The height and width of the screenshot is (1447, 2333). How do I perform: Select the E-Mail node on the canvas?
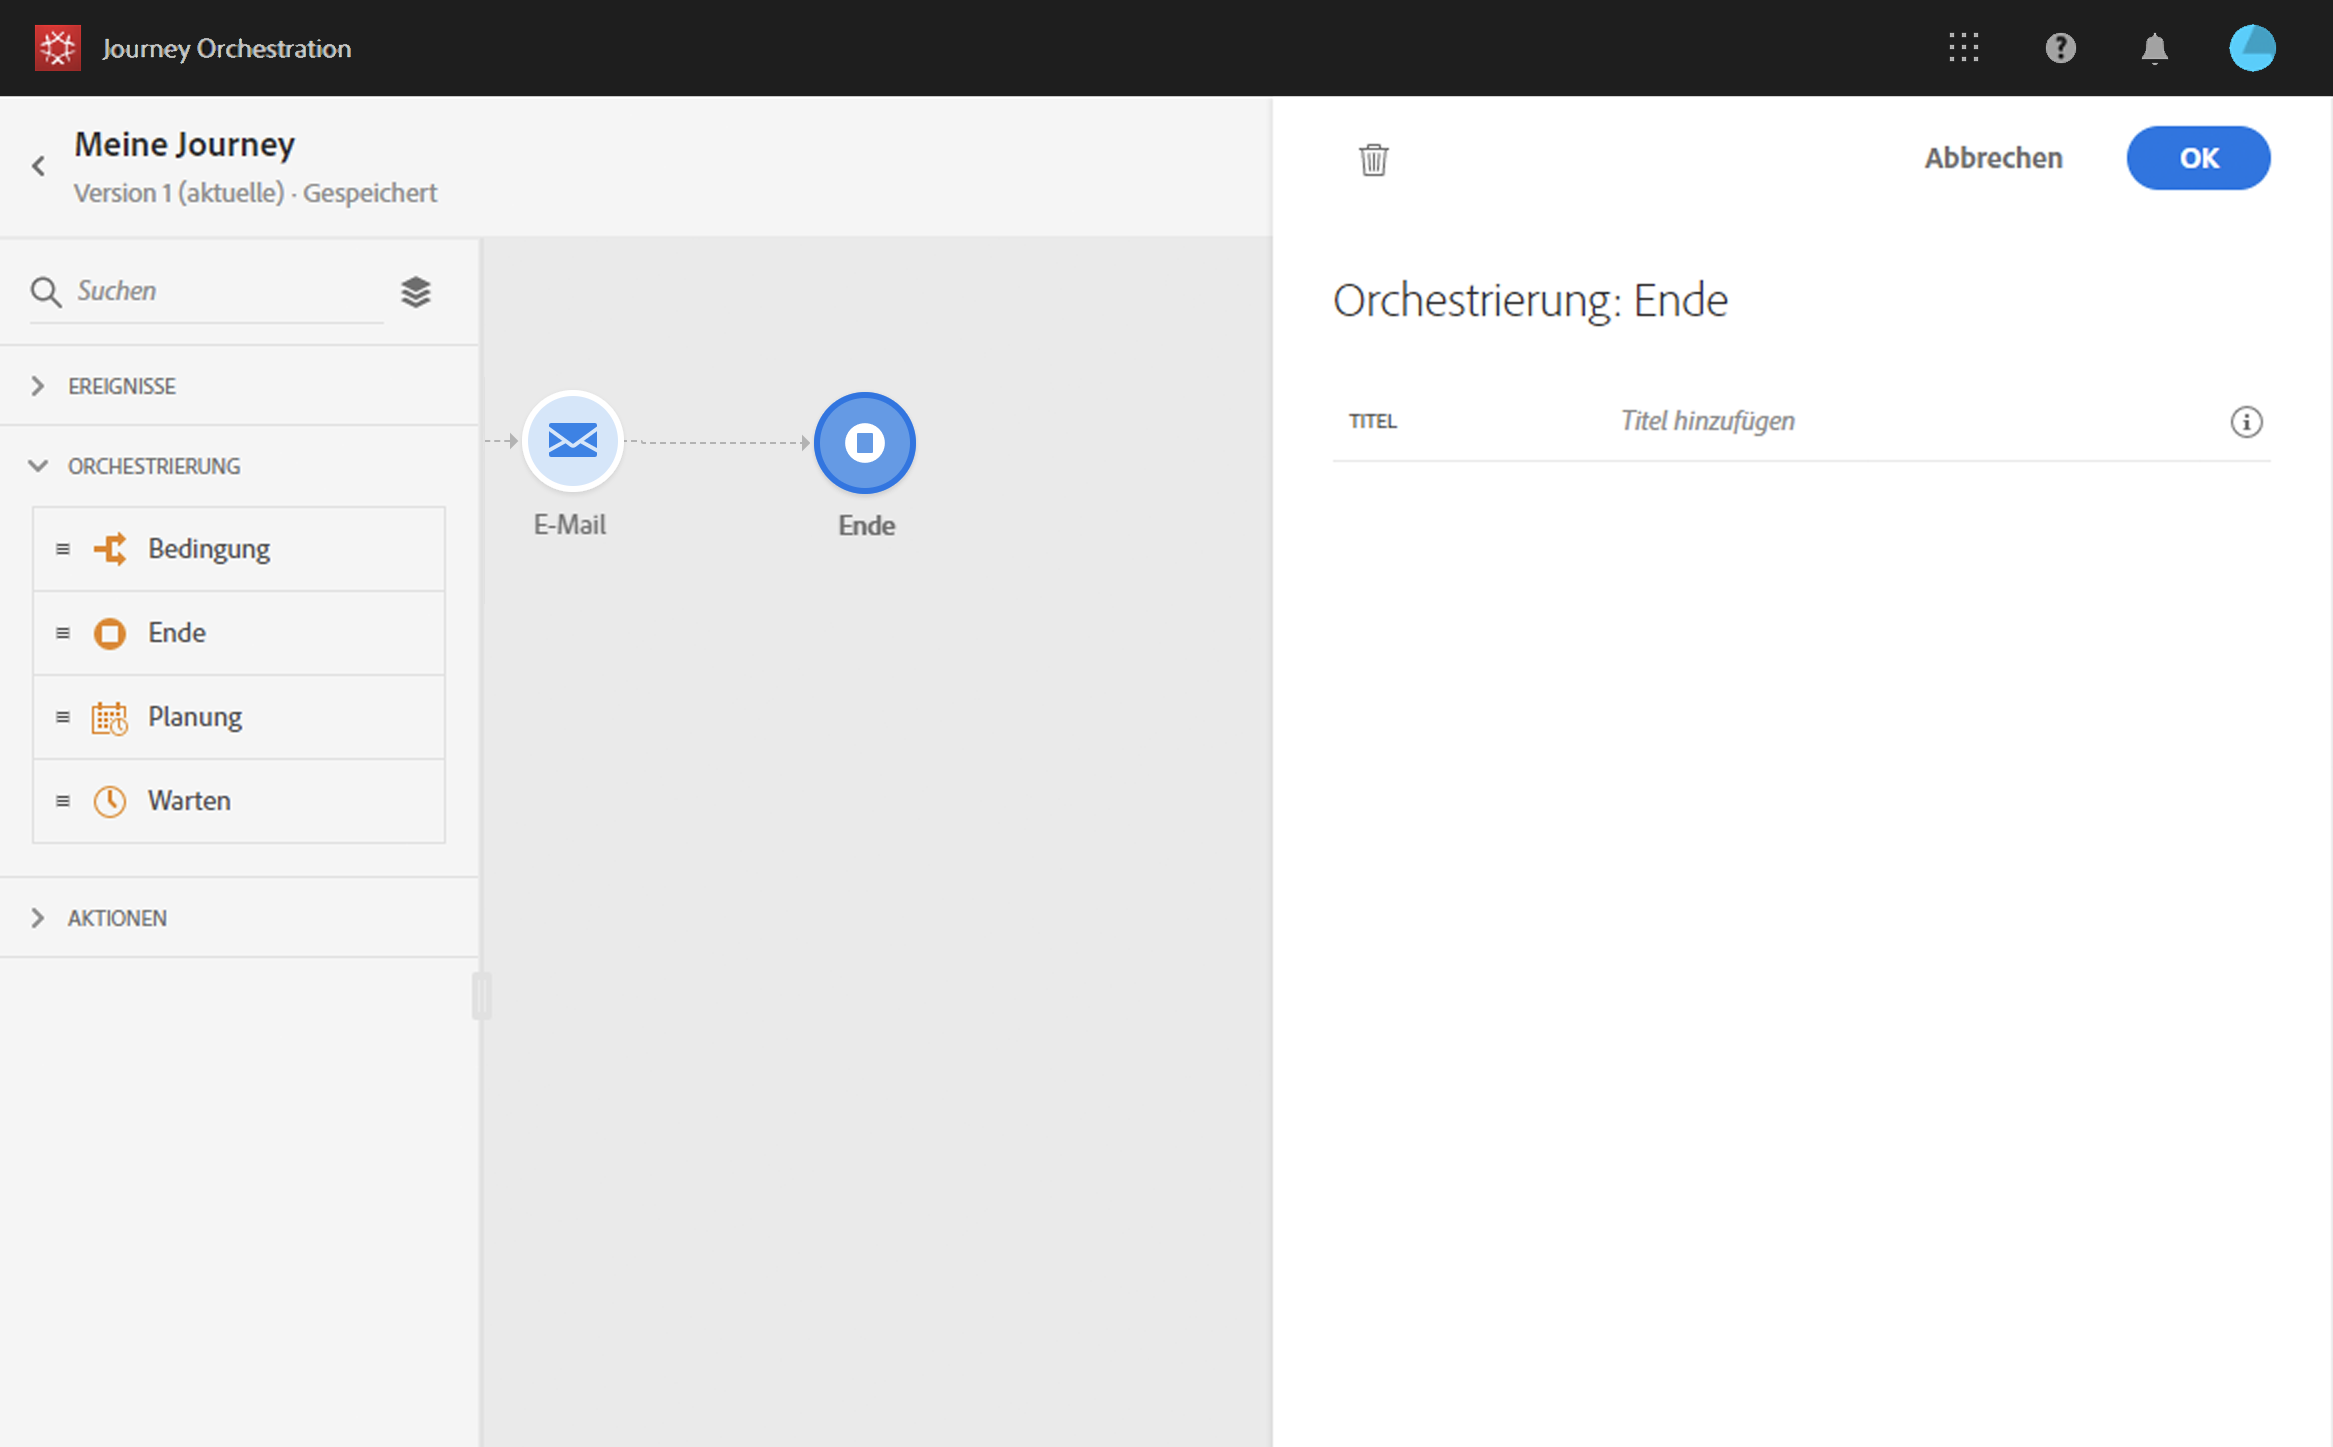(573, 441)
